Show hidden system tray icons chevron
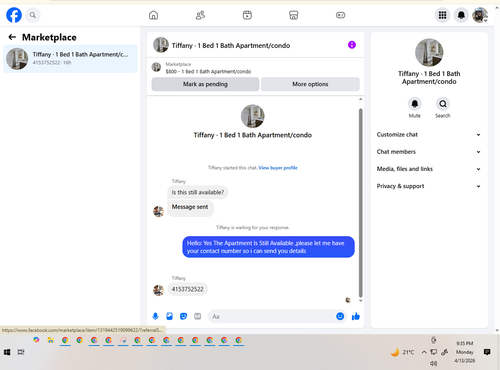This screenshot has width=500, height=370. click(424, 352)
